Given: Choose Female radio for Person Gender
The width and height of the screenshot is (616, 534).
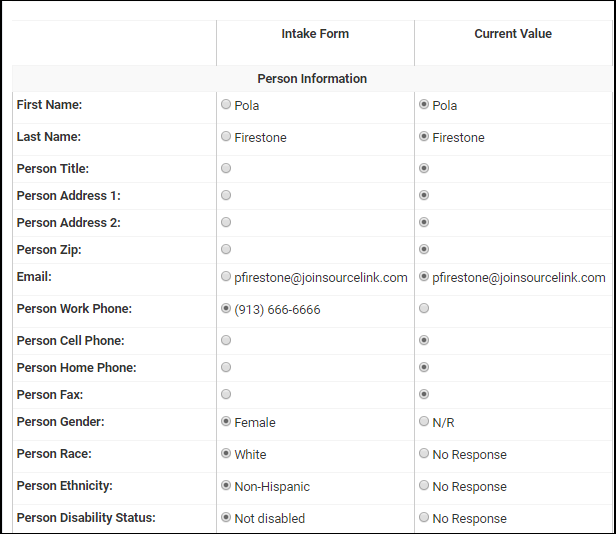Looking at the screenshot, I should click(226, 421).
